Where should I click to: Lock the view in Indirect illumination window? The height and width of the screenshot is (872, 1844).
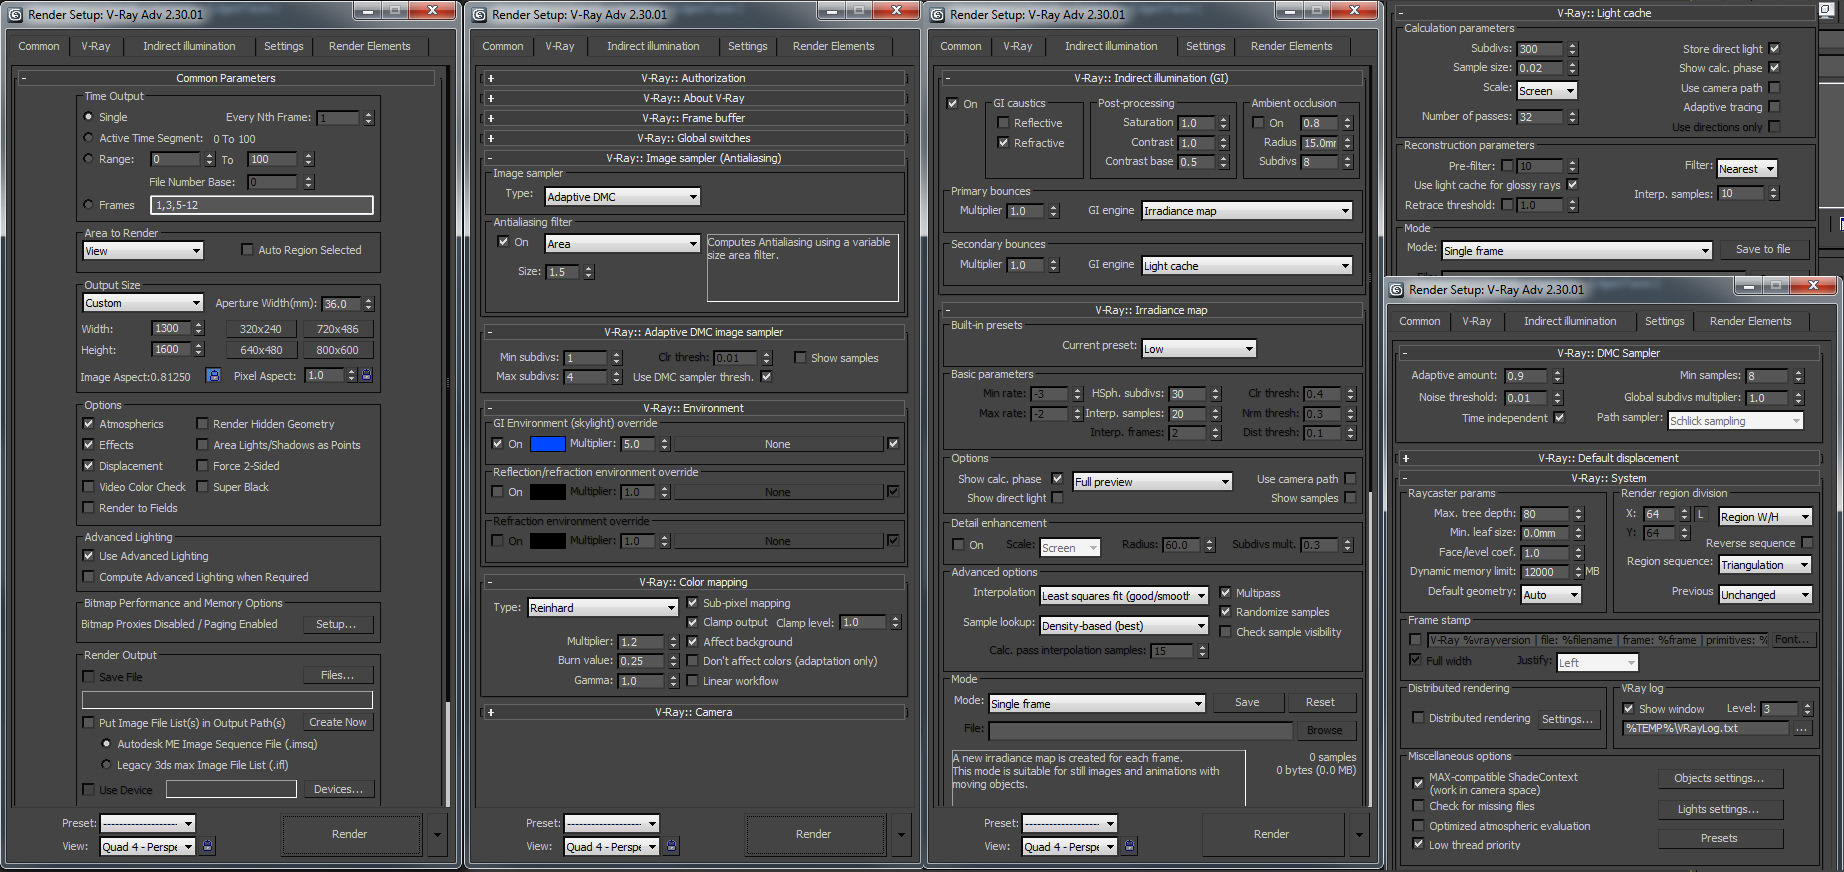coord(1129,846)
